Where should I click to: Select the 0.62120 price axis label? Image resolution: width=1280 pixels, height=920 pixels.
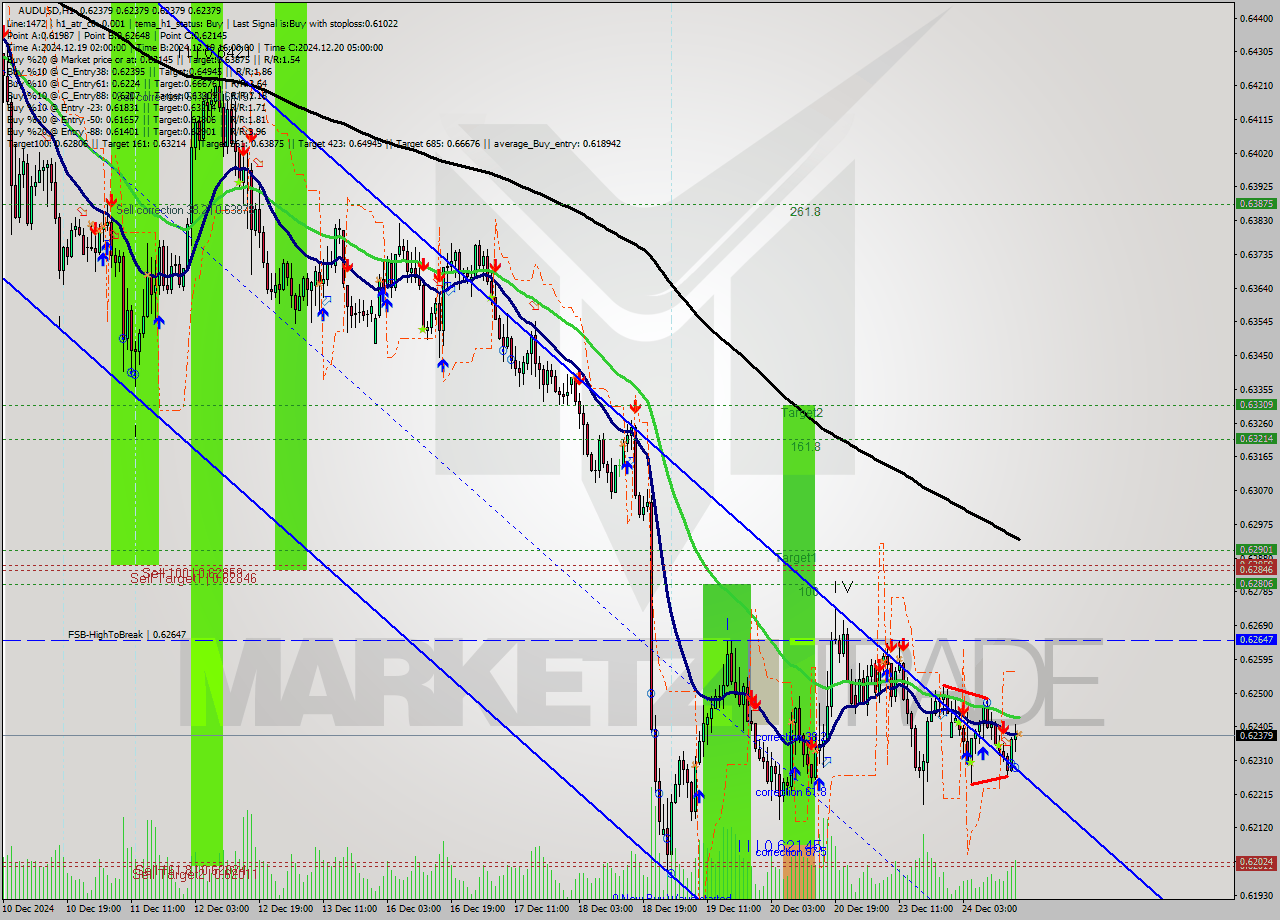pos(1256,827)
